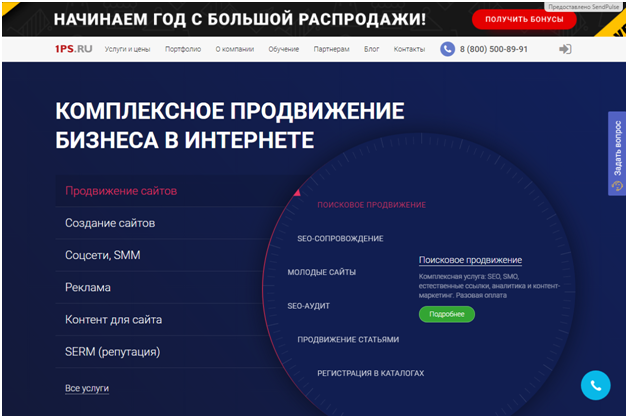The height and width of the screenshot is (418, 628).
Task: Click the green «Подробнее» button
Action: click(x=447, y=314)
